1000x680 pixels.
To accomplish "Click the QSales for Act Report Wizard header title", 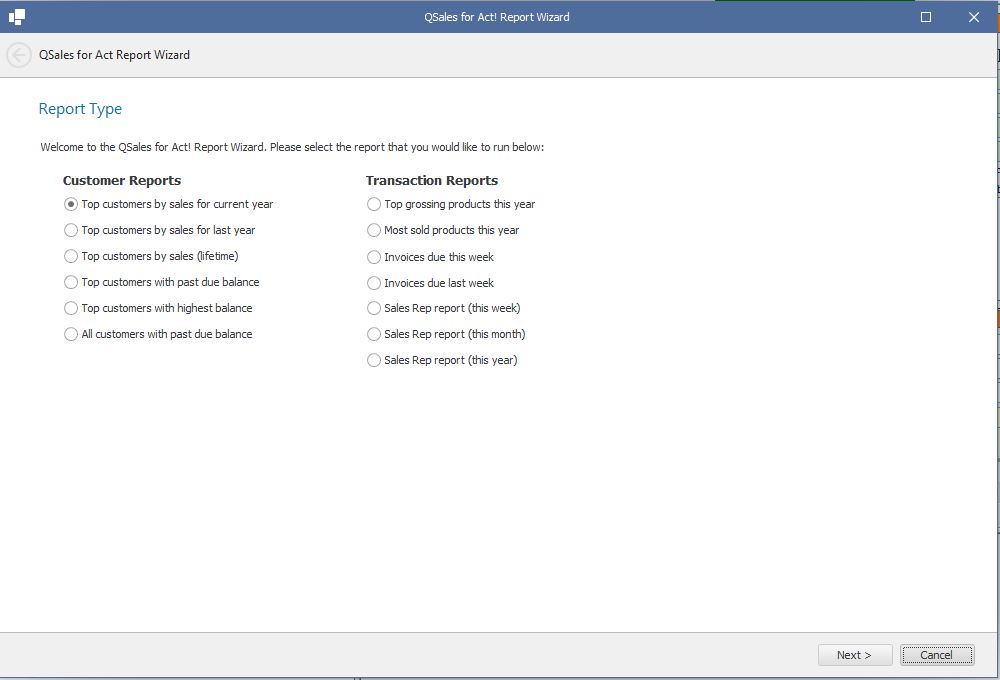I will tap(114, 55).
